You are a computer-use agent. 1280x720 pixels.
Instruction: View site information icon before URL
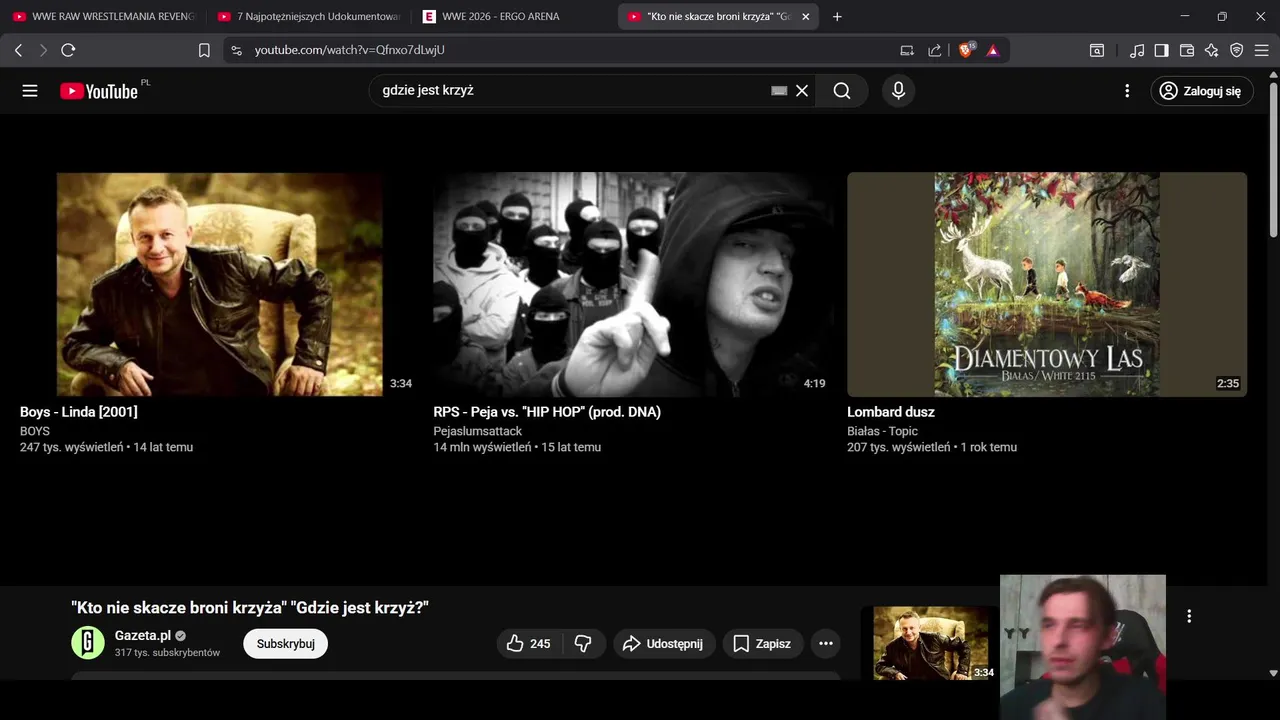tap(236, 50)
